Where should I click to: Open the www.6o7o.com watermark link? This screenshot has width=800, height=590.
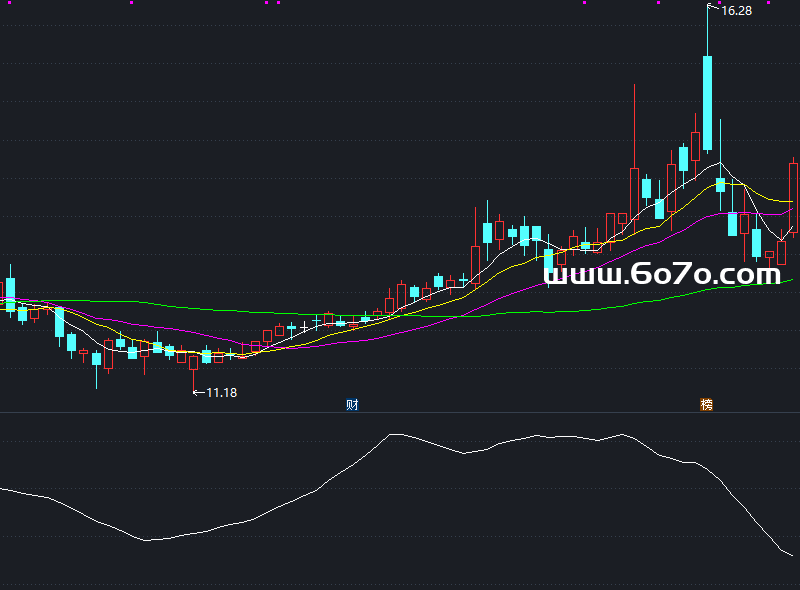[x=662, y=274]
